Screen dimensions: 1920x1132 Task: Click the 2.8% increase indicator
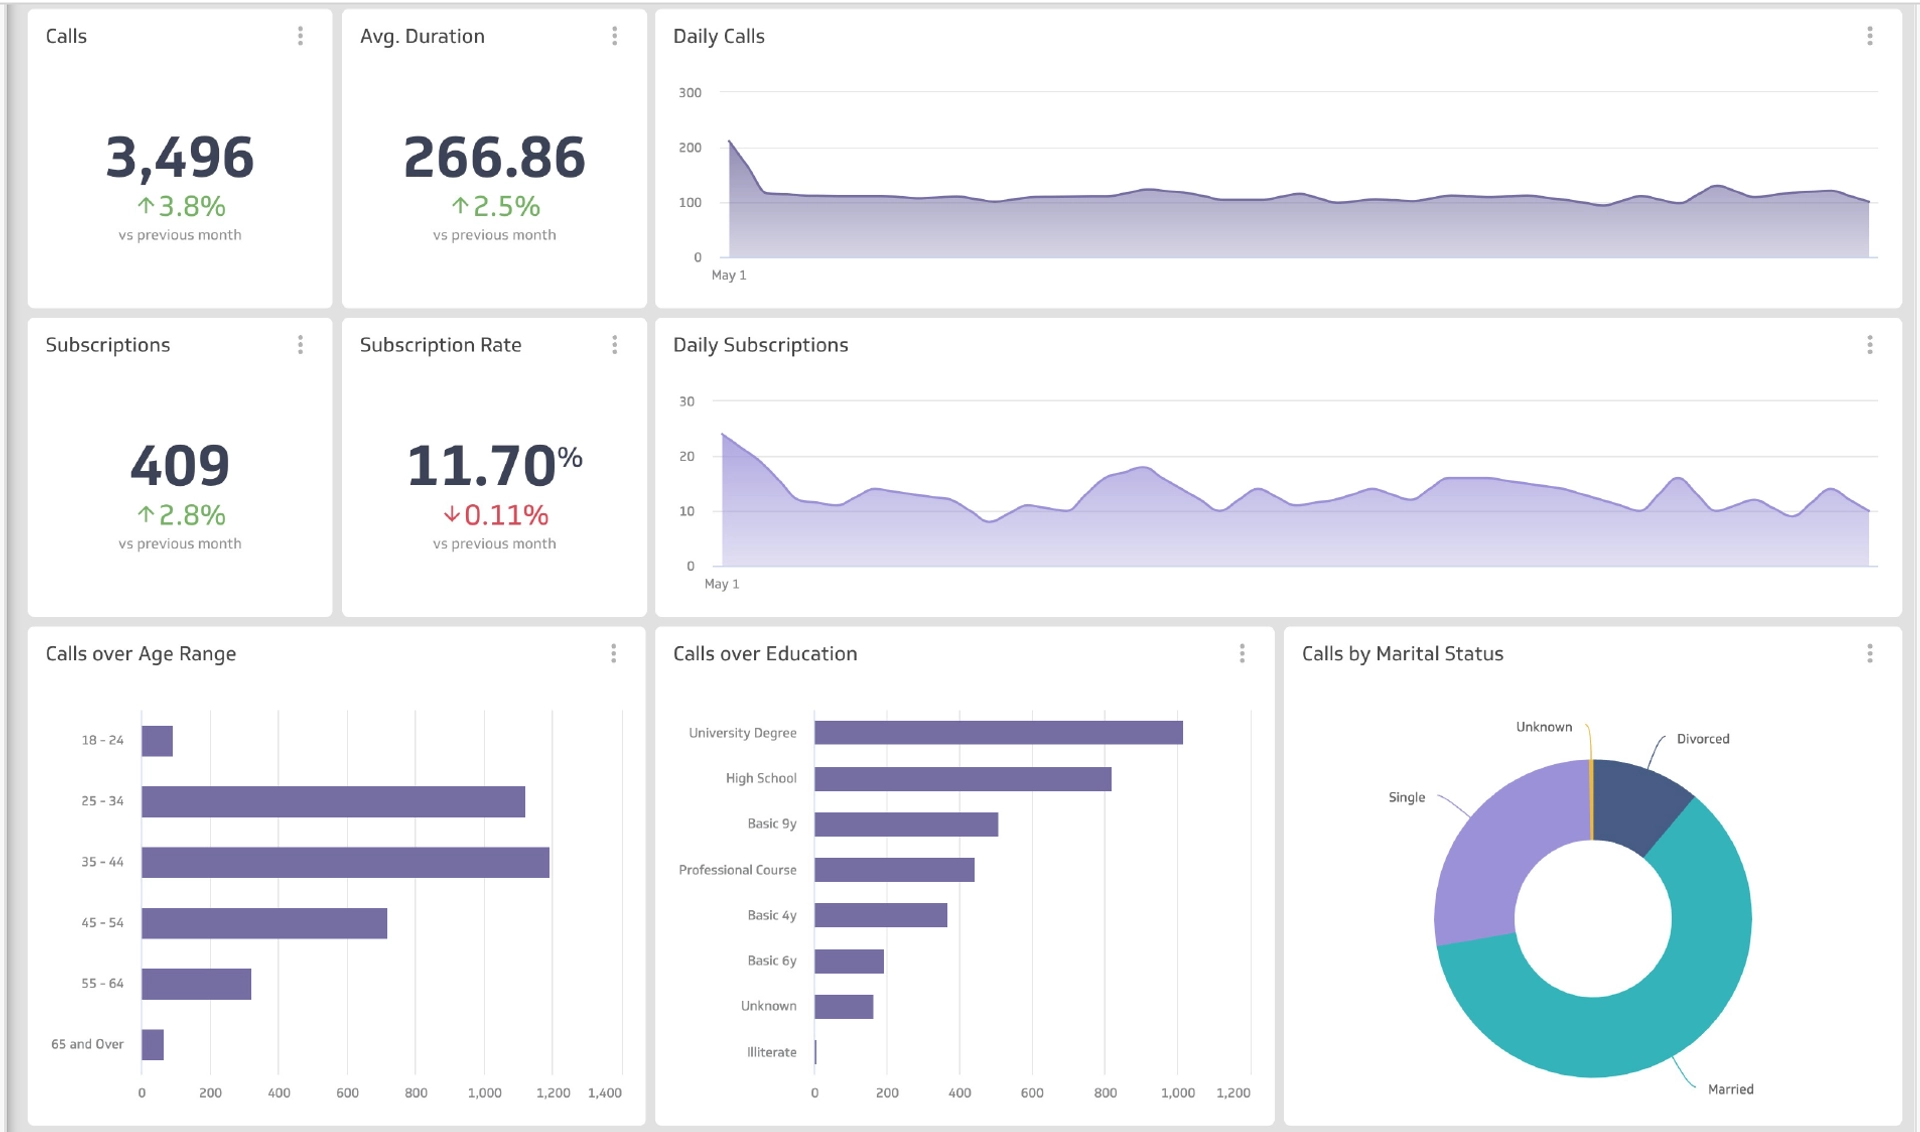point(181,515)
